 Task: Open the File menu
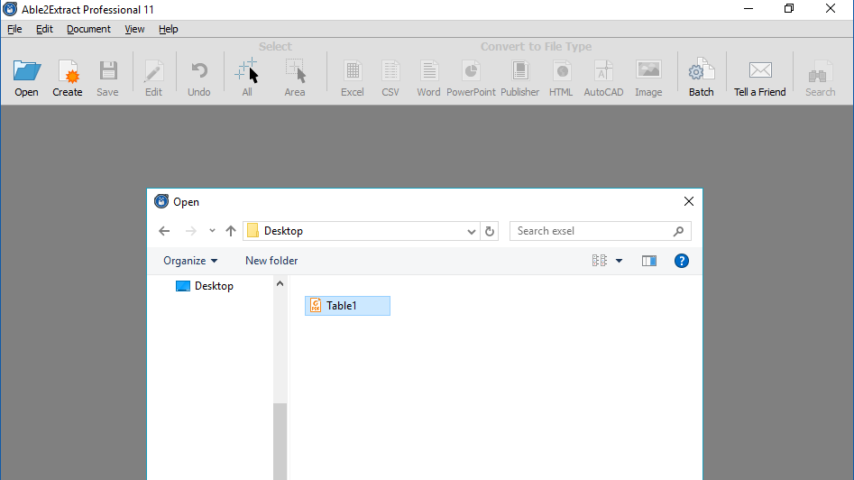coord(14,29)
